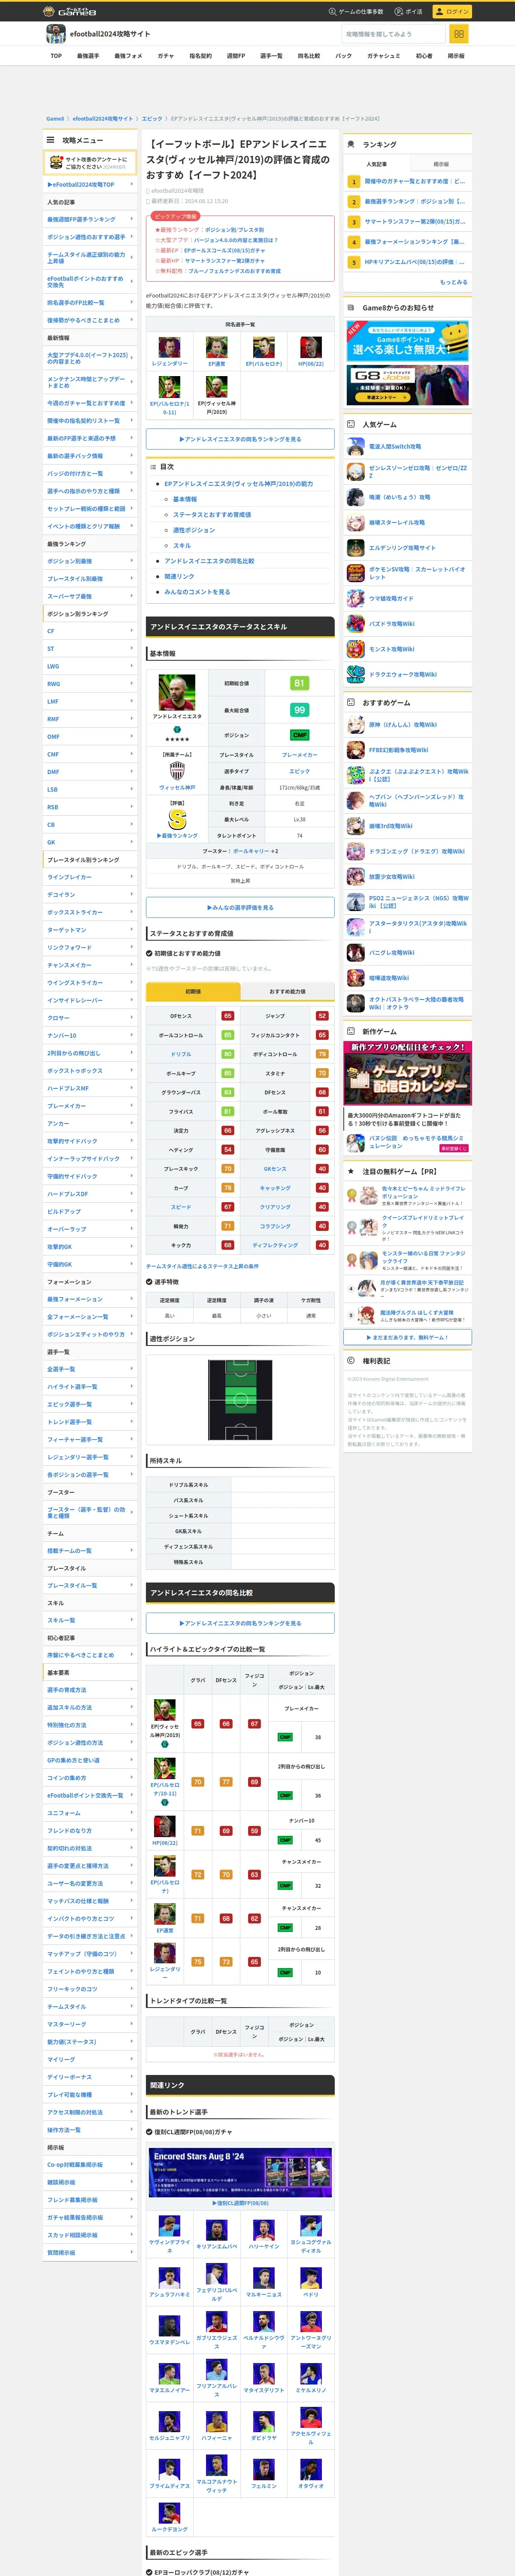Jump to 基本情報 in the table of contents
This screenshot has width=515, height=2576.
185,499
